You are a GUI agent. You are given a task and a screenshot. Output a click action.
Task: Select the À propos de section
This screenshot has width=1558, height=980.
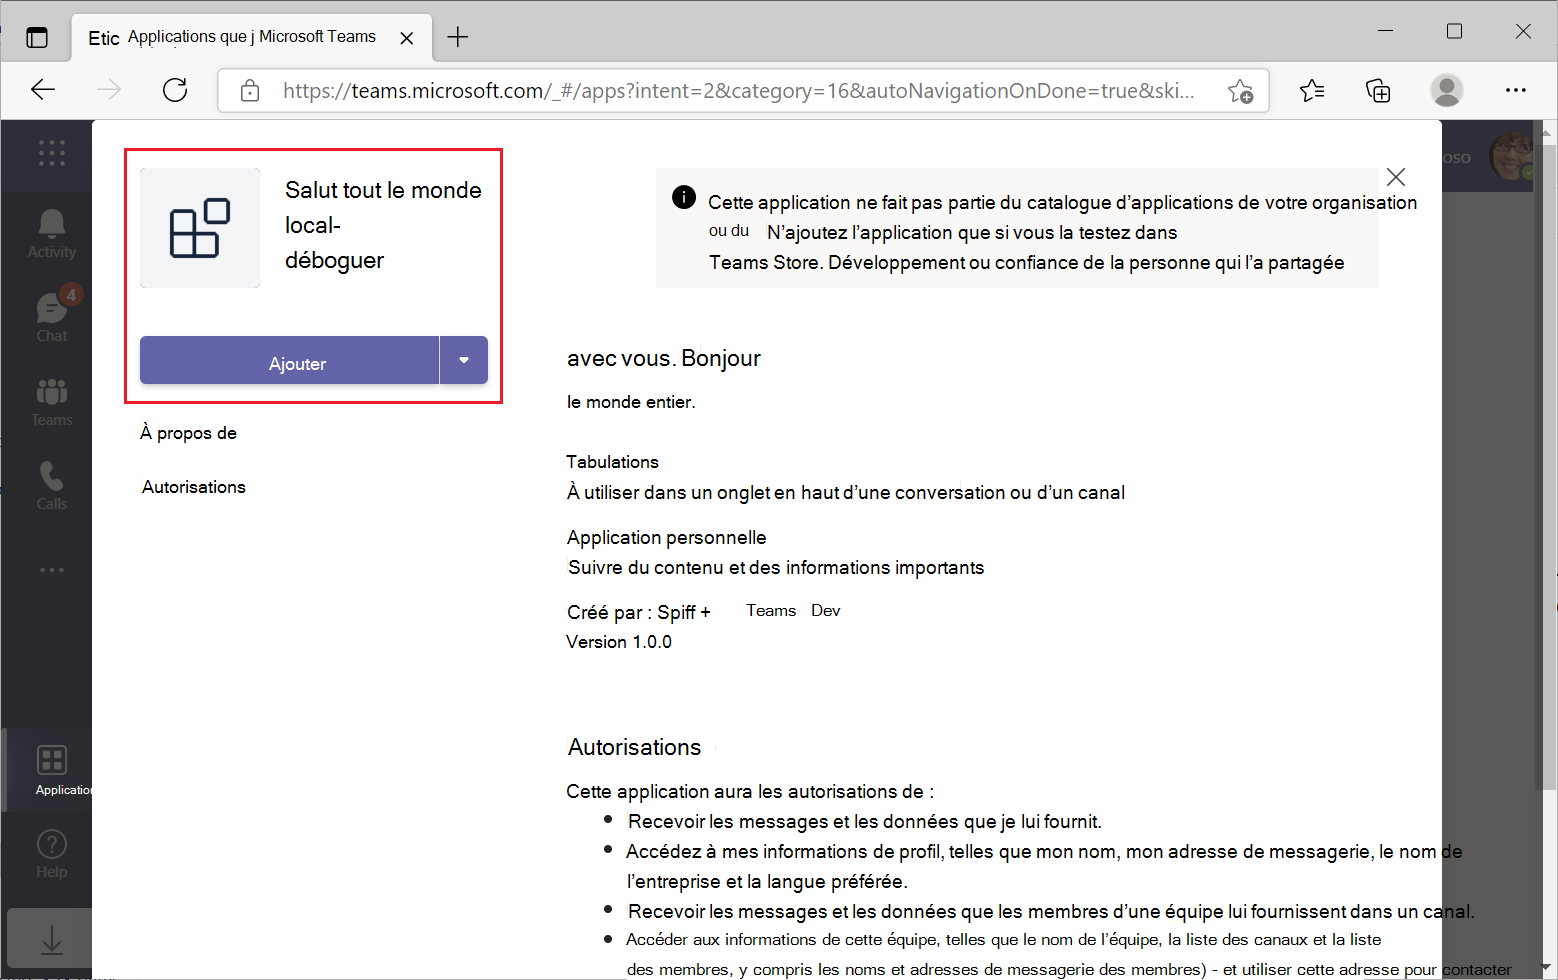tap(189, 433)
